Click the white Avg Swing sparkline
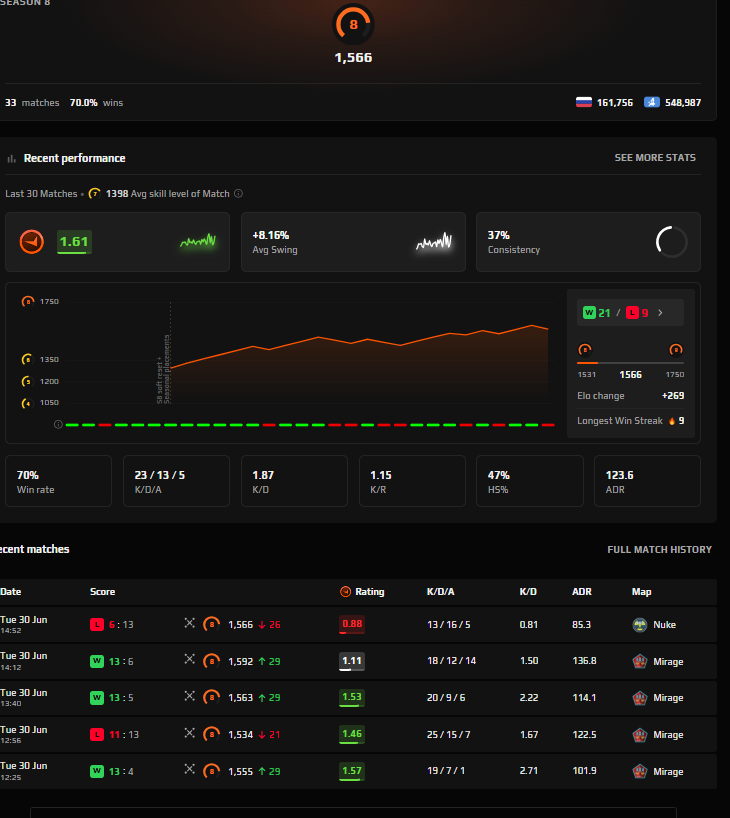The width and height of the screenshot is (730, 818). point(434,242)
